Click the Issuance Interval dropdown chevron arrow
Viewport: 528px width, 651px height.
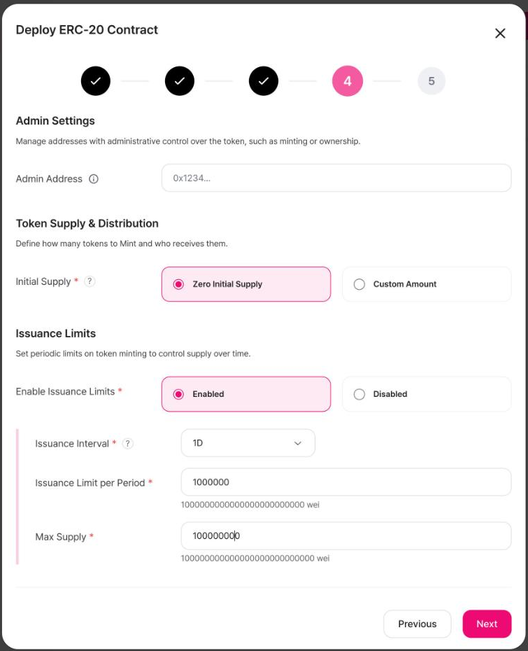tap(298, 443)
